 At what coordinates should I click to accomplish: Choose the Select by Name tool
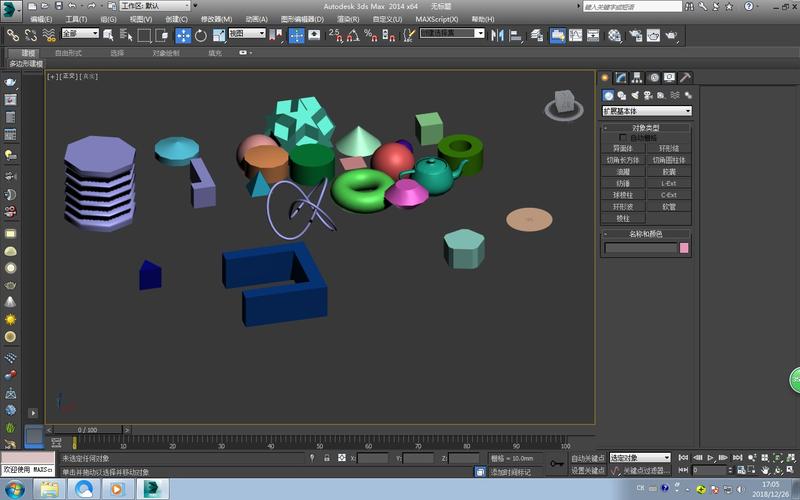(x=126, y=35)
